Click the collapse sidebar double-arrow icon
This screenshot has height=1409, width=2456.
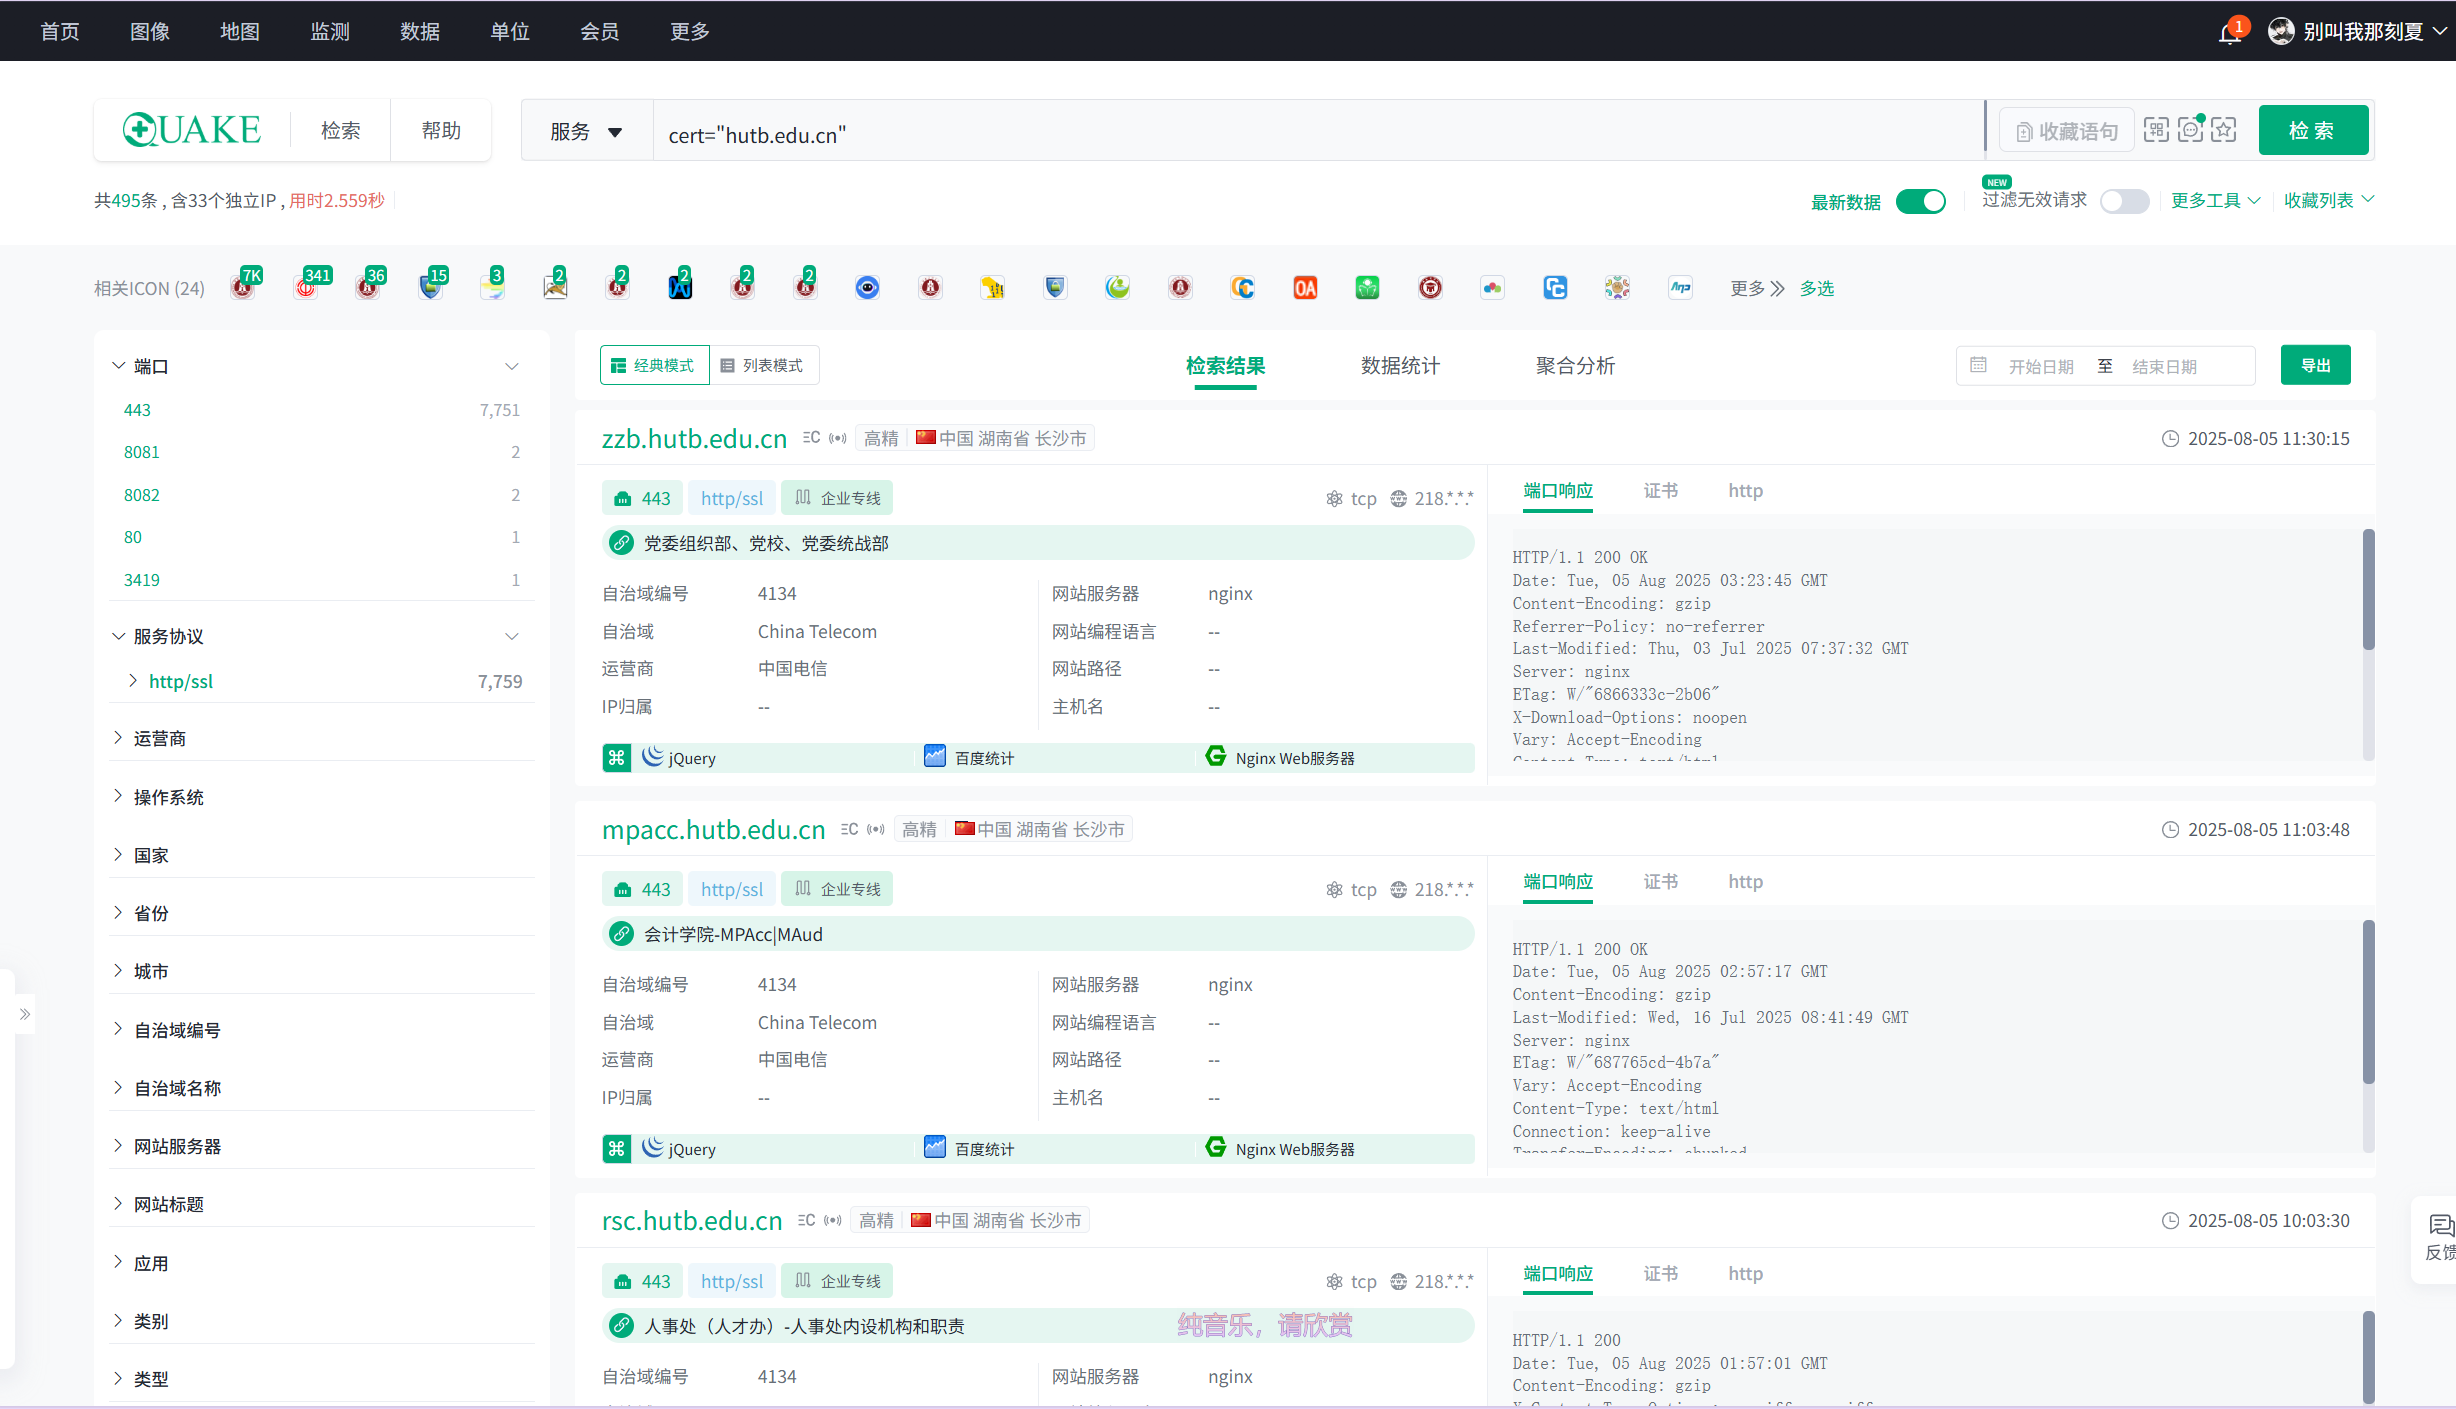[24, 1014]
